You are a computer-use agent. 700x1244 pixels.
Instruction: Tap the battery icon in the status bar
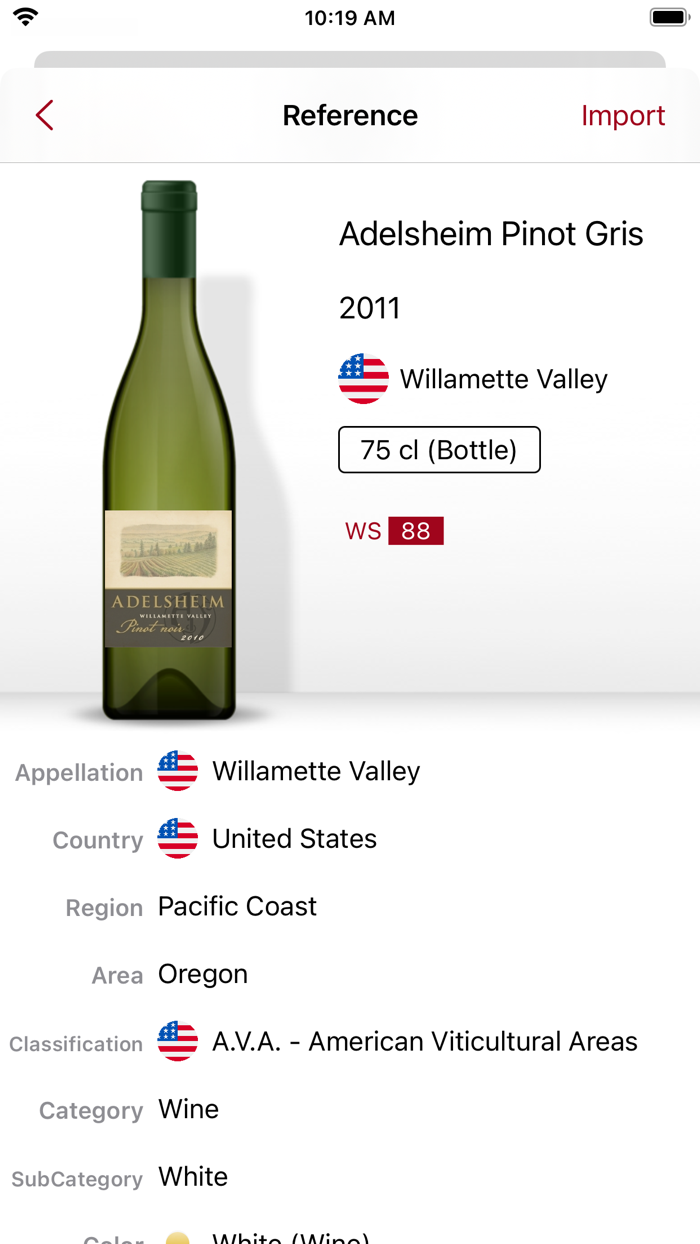coord(667,17)
